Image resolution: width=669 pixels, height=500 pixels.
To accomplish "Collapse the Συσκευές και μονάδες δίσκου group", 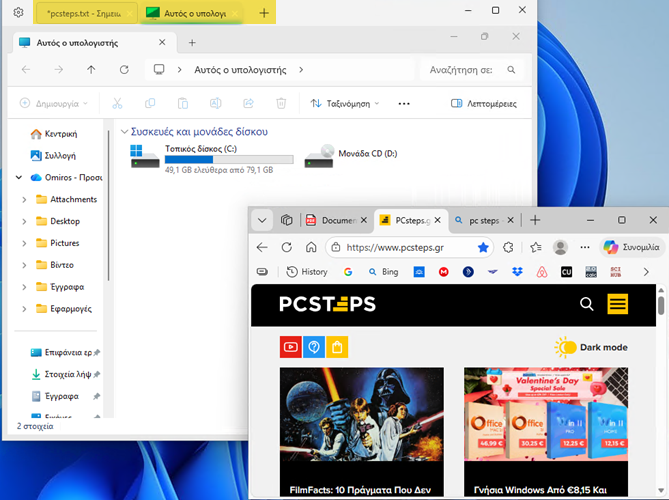I will point(124,131).
